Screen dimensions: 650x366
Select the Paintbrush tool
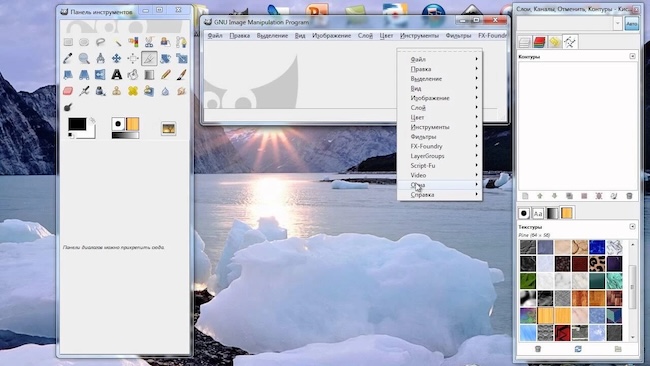[182, 75]
